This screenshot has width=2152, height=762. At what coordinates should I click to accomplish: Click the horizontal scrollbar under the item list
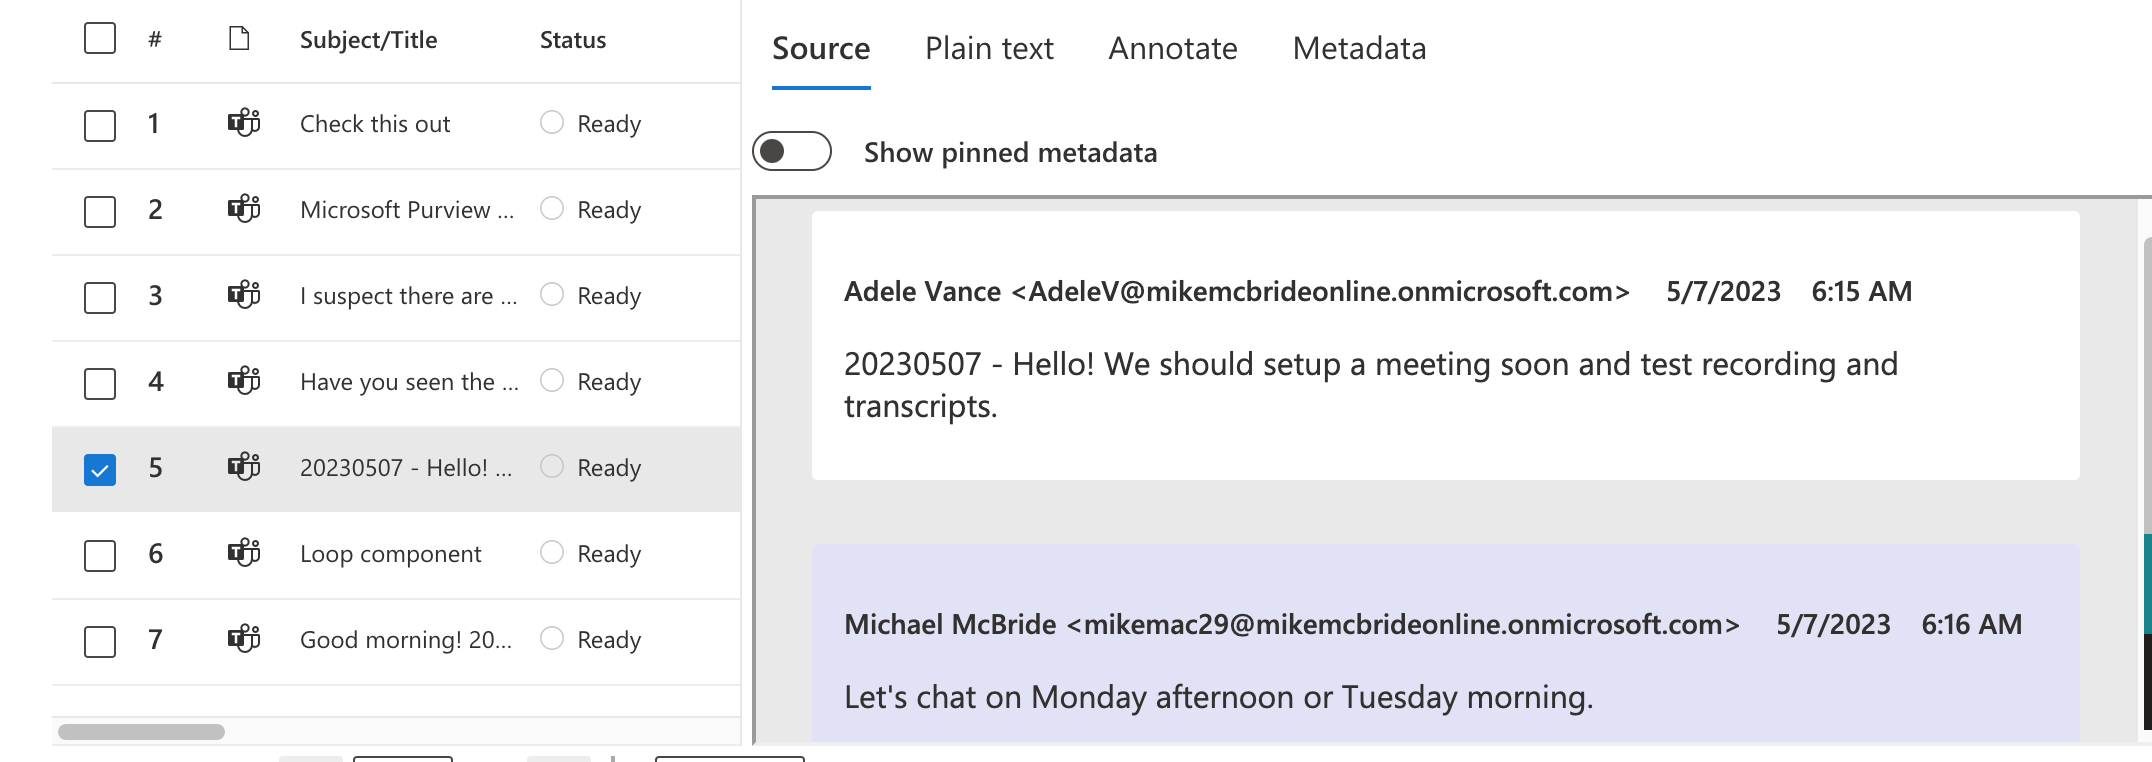pyautogui.click(x=141, y=732)
